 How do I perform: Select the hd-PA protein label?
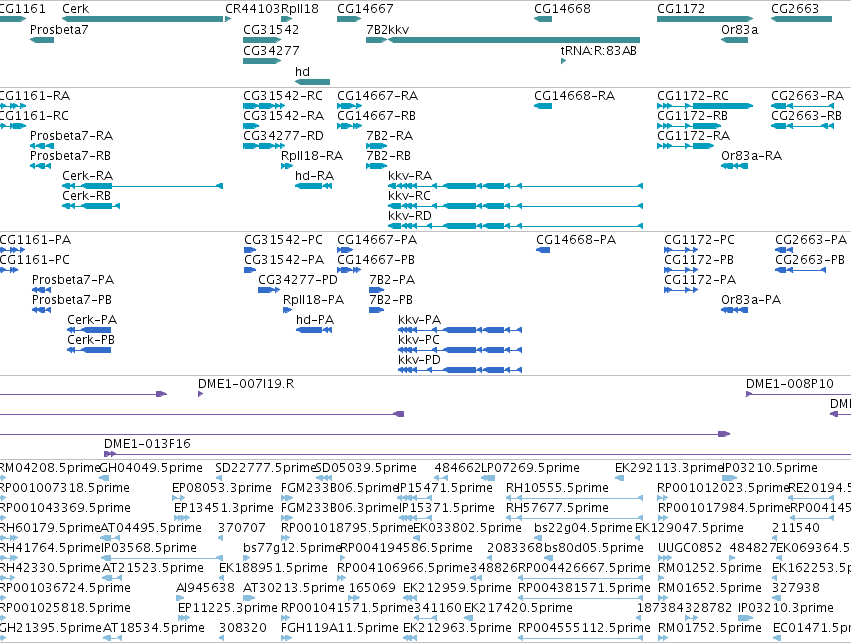(x=315, y=320)
